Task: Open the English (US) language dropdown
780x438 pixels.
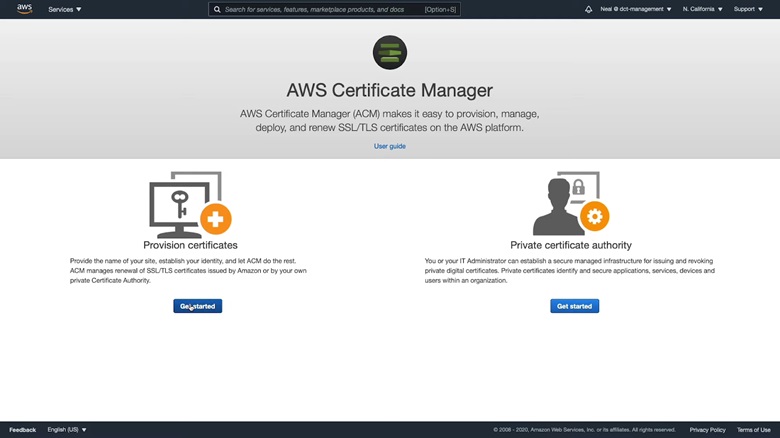Action: 67,430
